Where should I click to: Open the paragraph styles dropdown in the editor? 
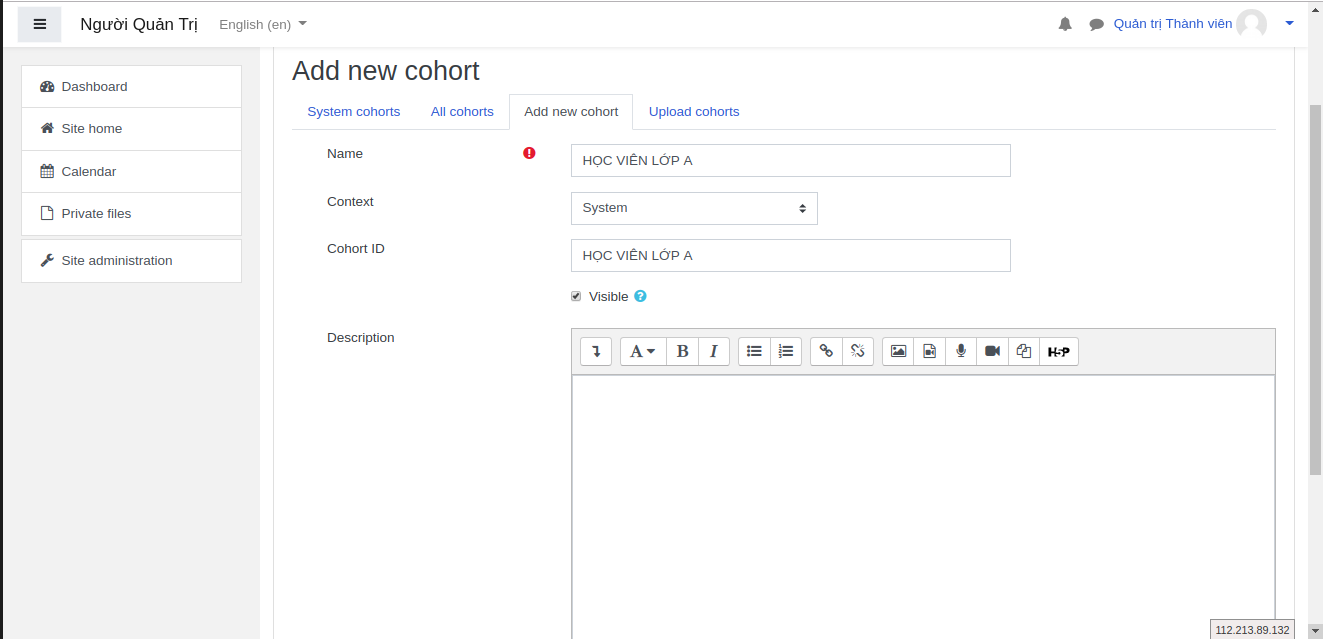(x=642, y=351)
